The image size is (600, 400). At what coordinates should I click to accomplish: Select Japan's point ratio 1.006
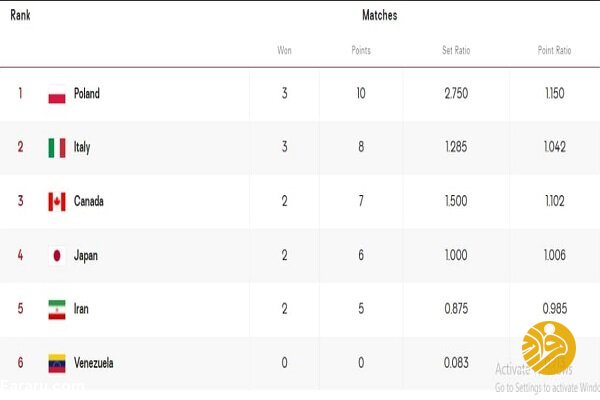pyautogui.click(x=554, y=255)
